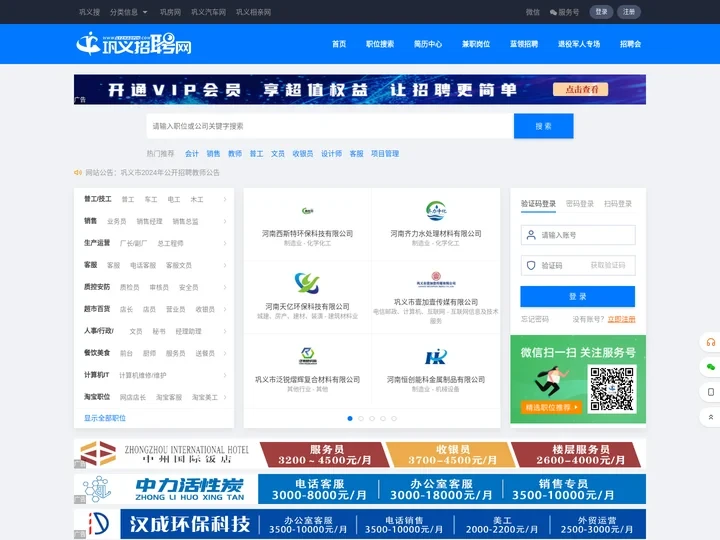720x540 pixels.
Task: Switch to 密码登录 tab
Action: click(580, 203)
